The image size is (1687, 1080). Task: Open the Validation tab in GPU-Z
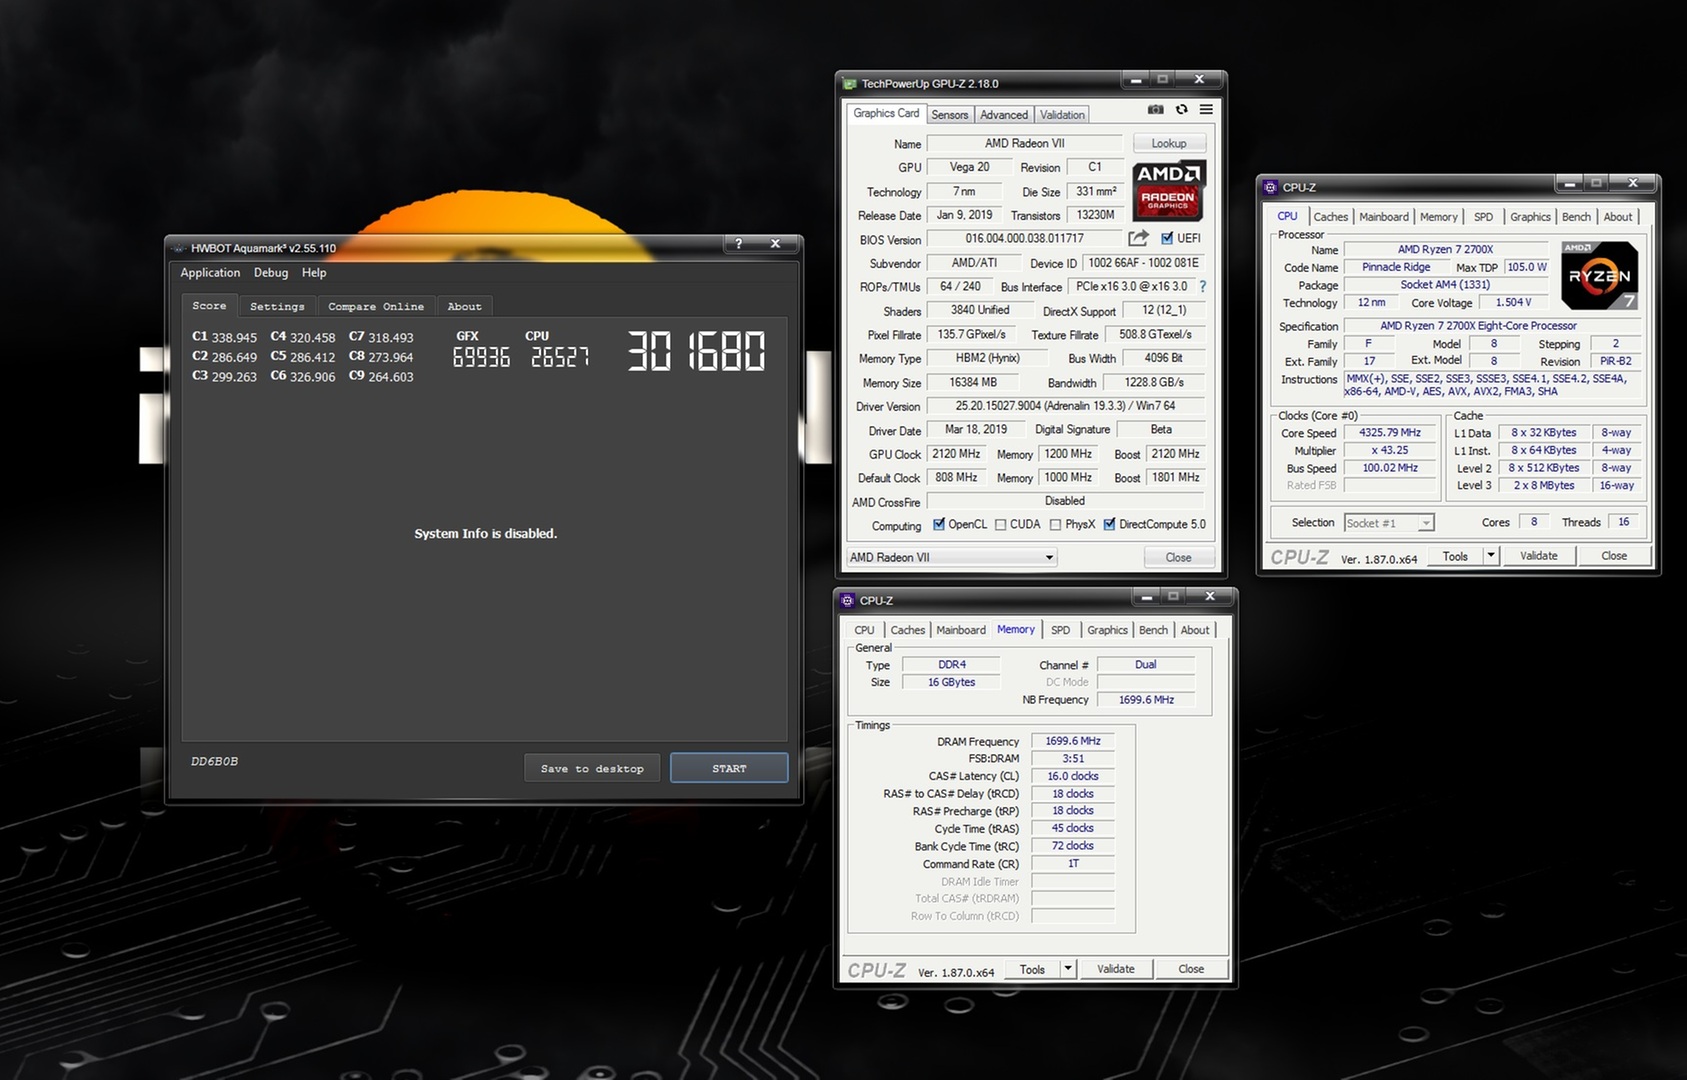tap(1062, 115)
